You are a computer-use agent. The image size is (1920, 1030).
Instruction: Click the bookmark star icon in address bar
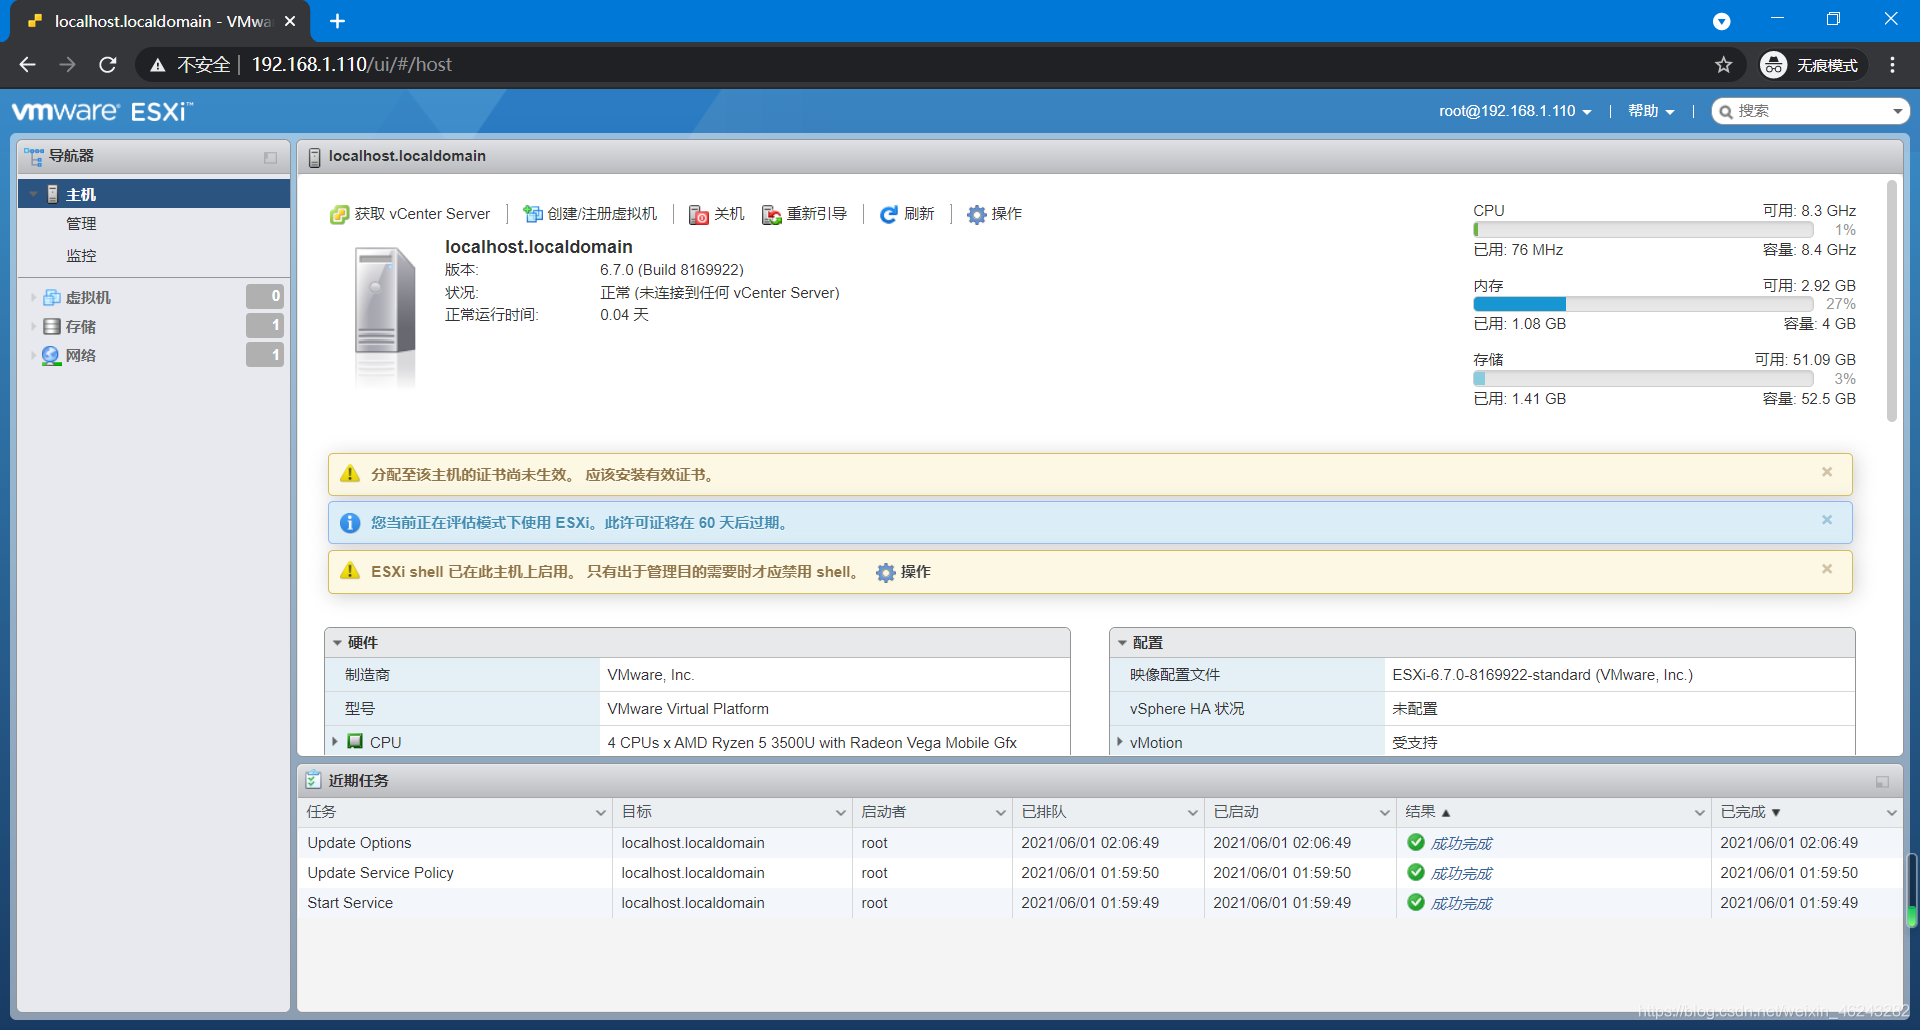1723,65
